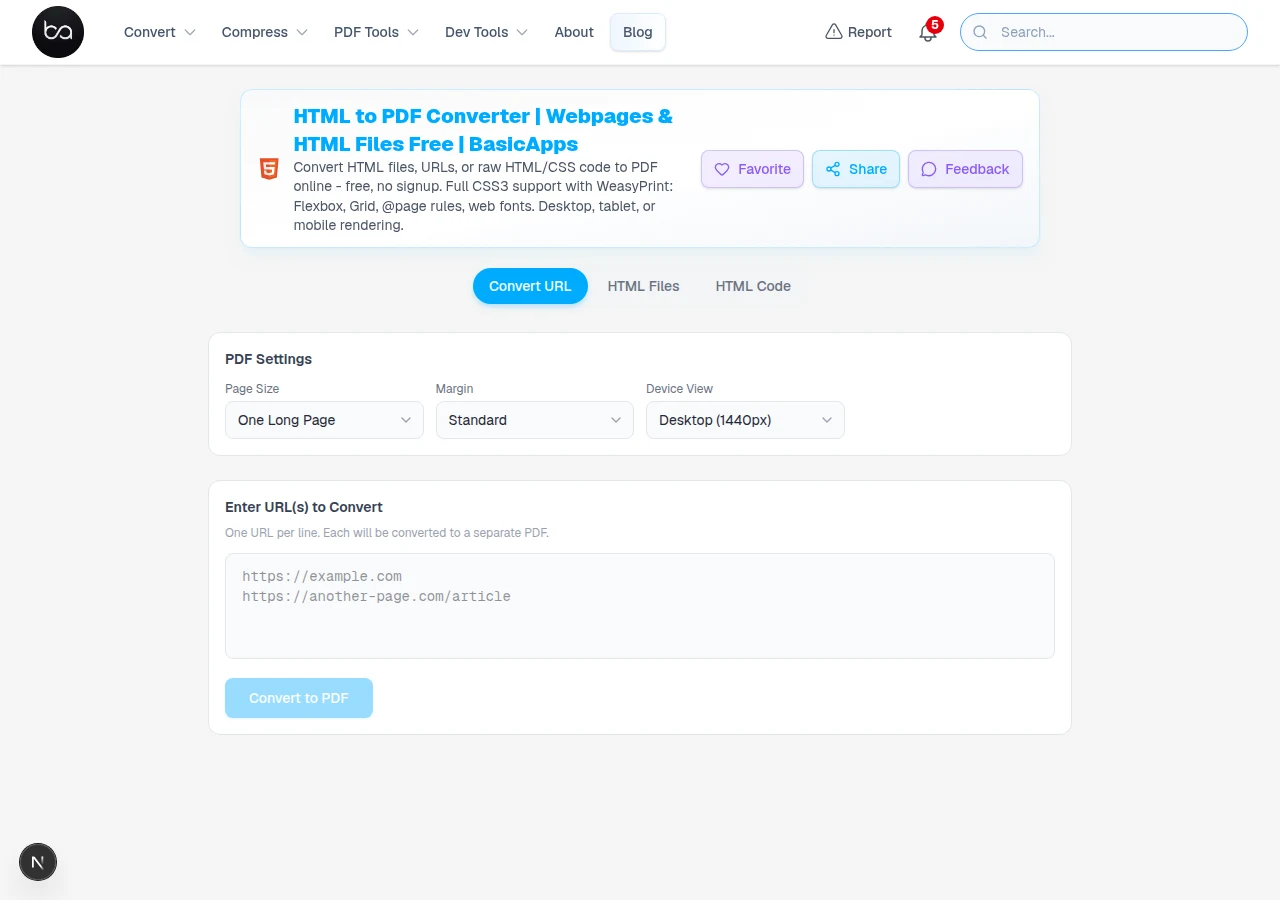Click the red notification count badge

click(x=935, y=25)
